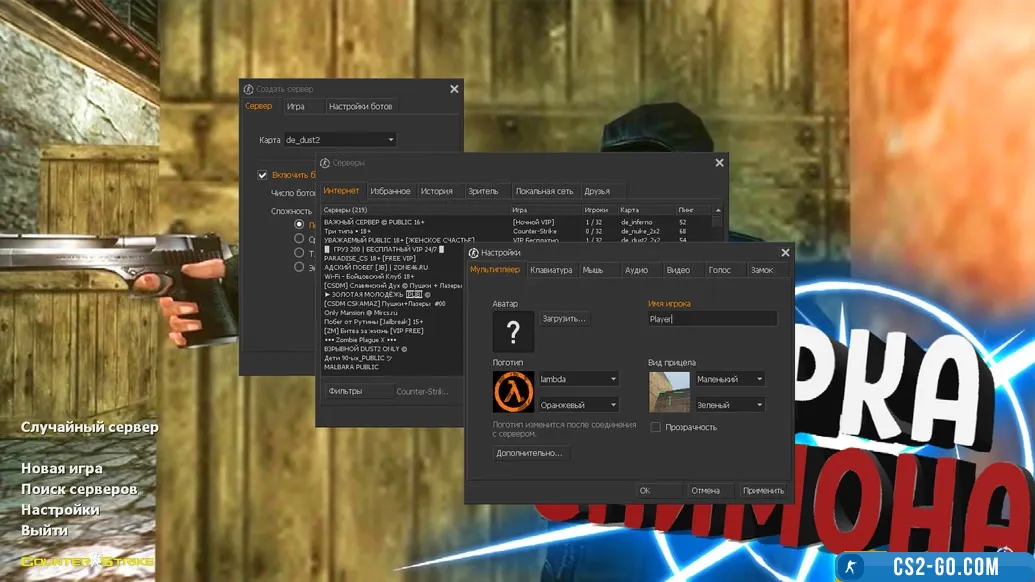Expand the lambda logo dropdown
1035x582 pixels.
[x=578, y=379]
